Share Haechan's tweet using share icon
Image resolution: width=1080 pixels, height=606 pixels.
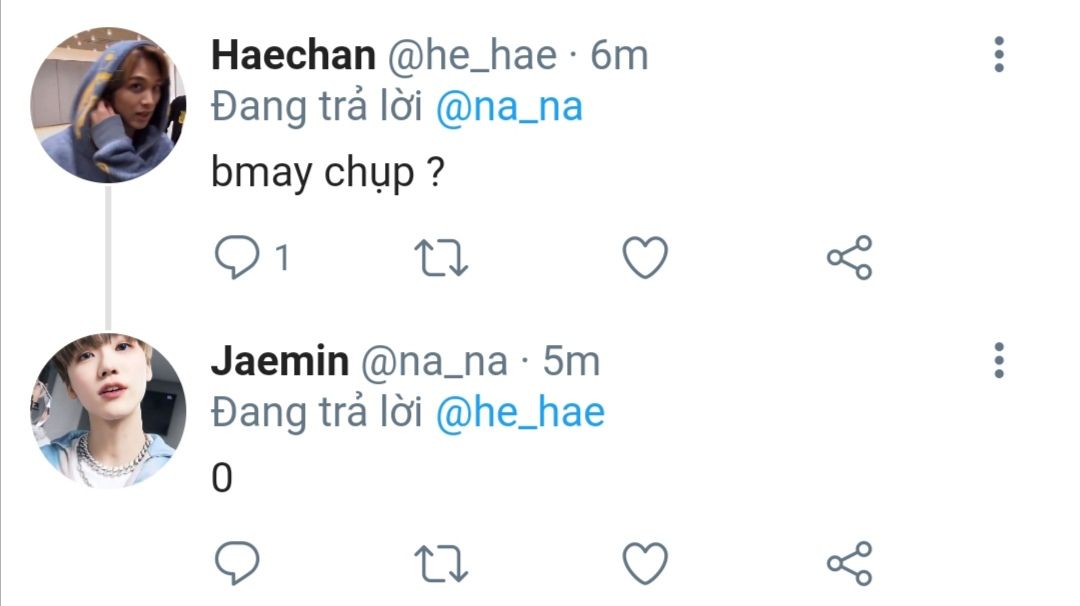[x=849, y=257]
